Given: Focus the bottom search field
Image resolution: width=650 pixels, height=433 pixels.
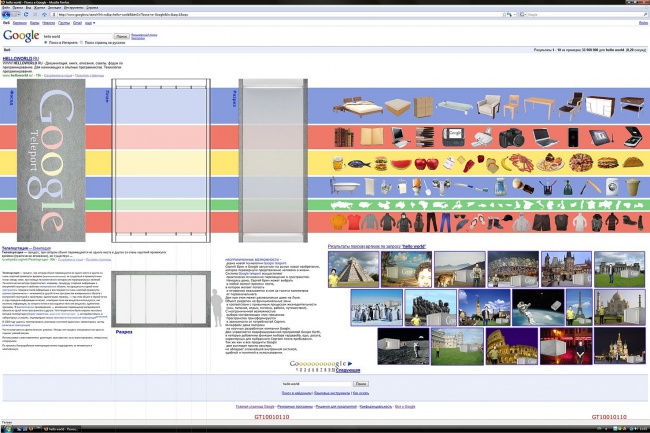Looking at the screenshot, I should click(x=317, y=384).
